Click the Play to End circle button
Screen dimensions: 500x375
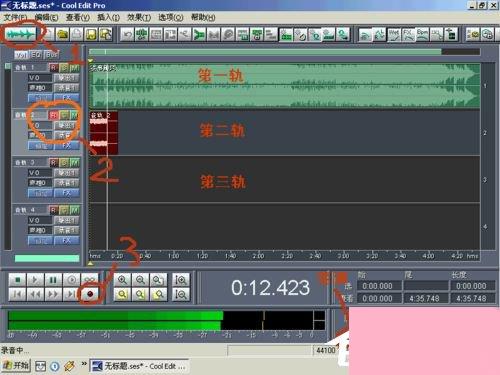tap(71, 280)
